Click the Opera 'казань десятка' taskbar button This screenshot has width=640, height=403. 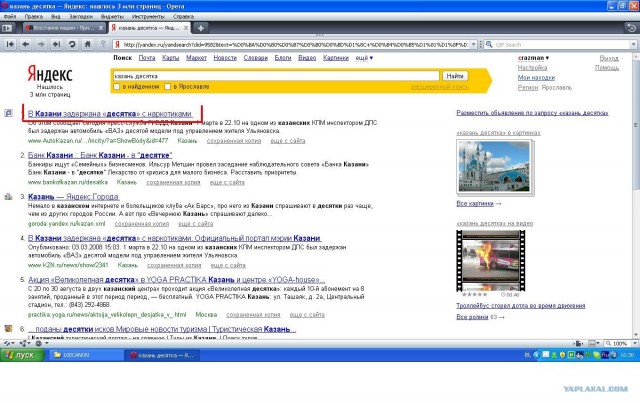point(163,355)
